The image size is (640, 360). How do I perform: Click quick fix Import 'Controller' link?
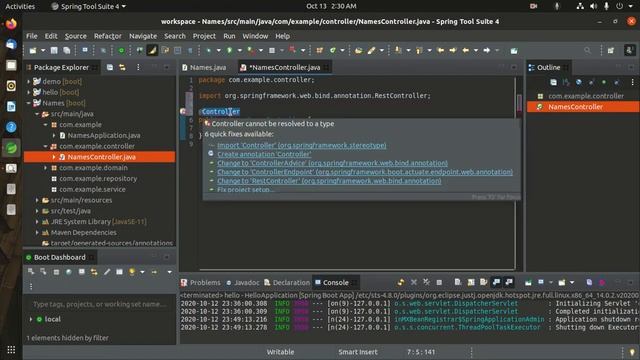(x=302, y=145)
